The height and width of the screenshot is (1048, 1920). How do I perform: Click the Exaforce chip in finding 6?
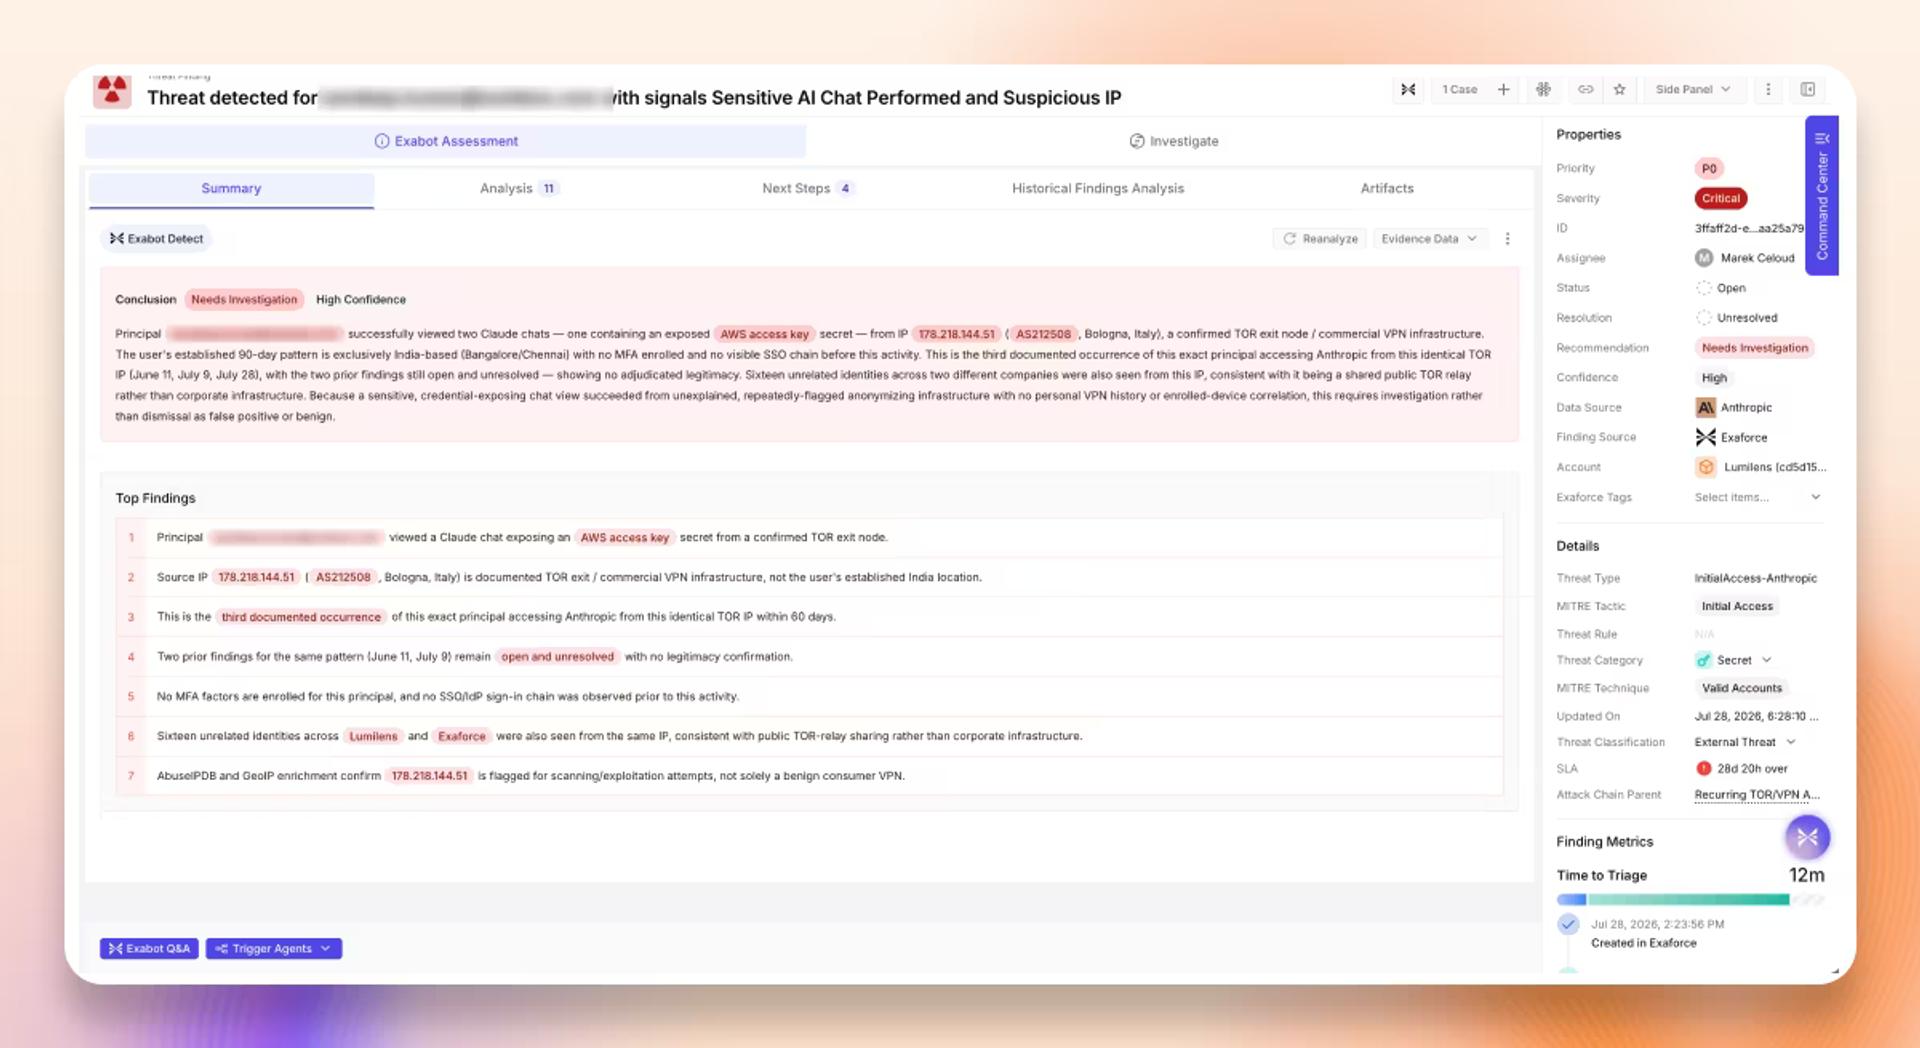click(x=461, y=736)
